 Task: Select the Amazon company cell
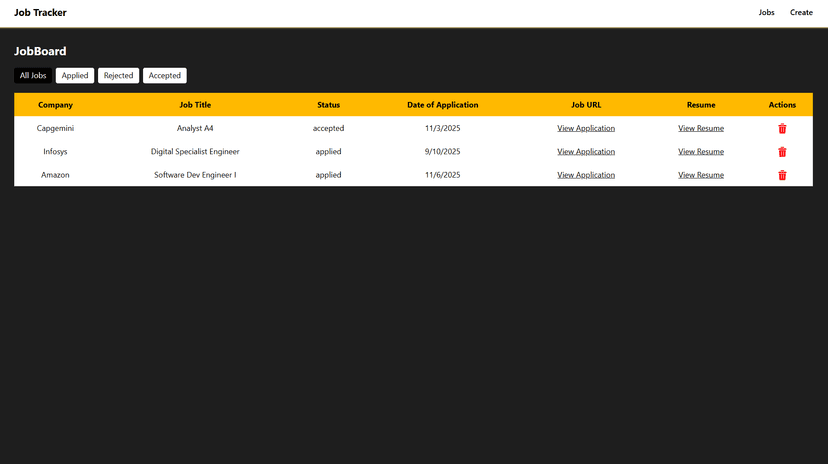tap(55, 175)
